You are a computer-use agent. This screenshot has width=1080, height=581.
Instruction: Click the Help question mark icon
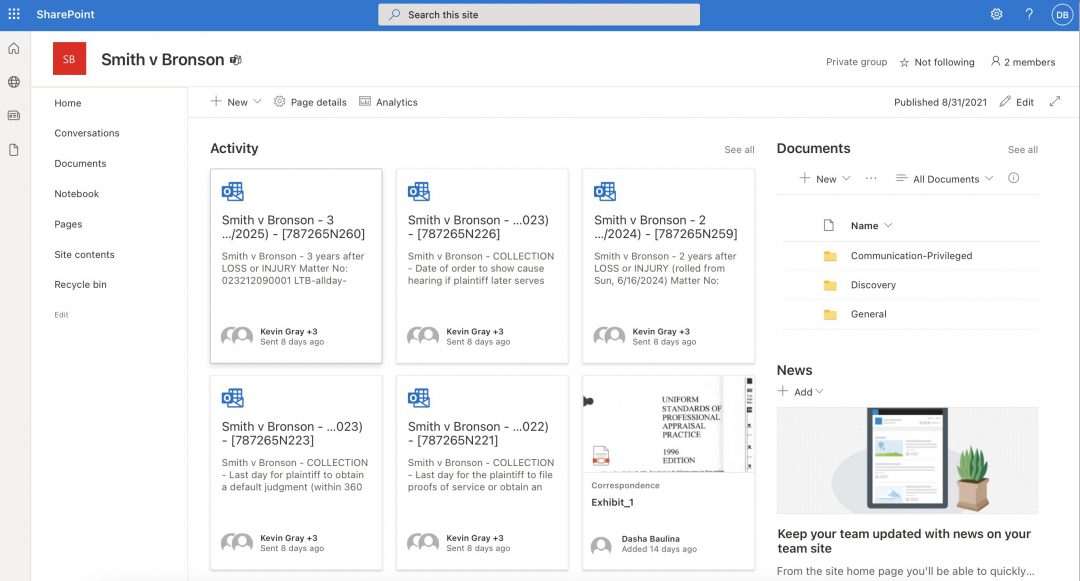coord(1029,13)
